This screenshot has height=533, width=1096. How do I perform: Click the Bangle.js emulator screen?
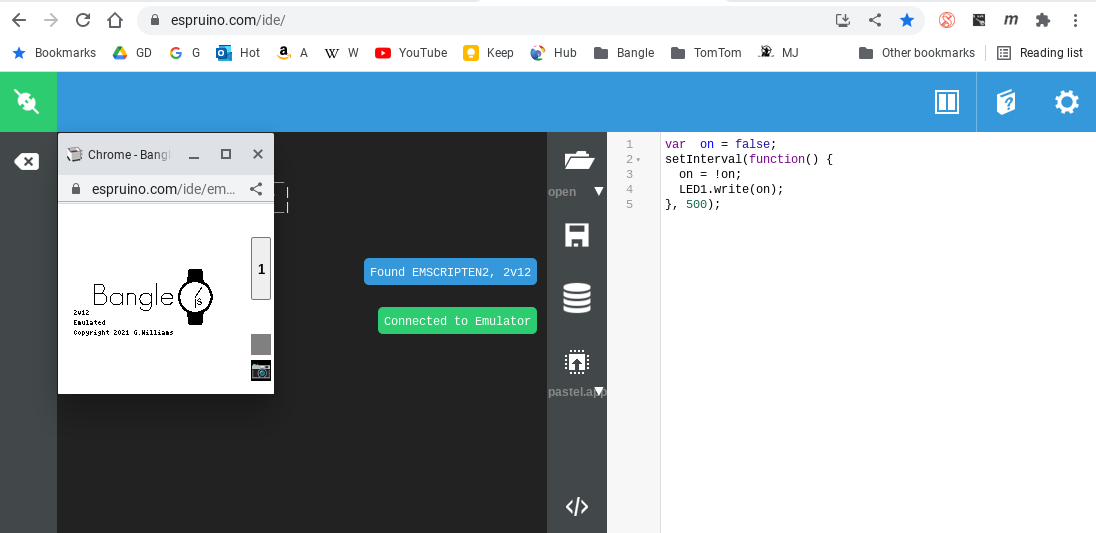pyautogui.click(x=152, y=298)
